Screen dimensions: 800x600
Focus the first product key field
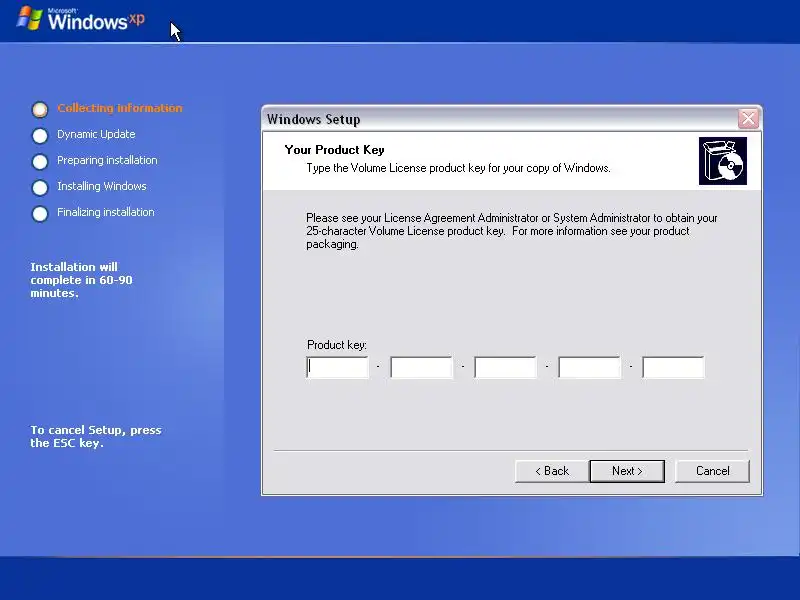coord(337,367)
